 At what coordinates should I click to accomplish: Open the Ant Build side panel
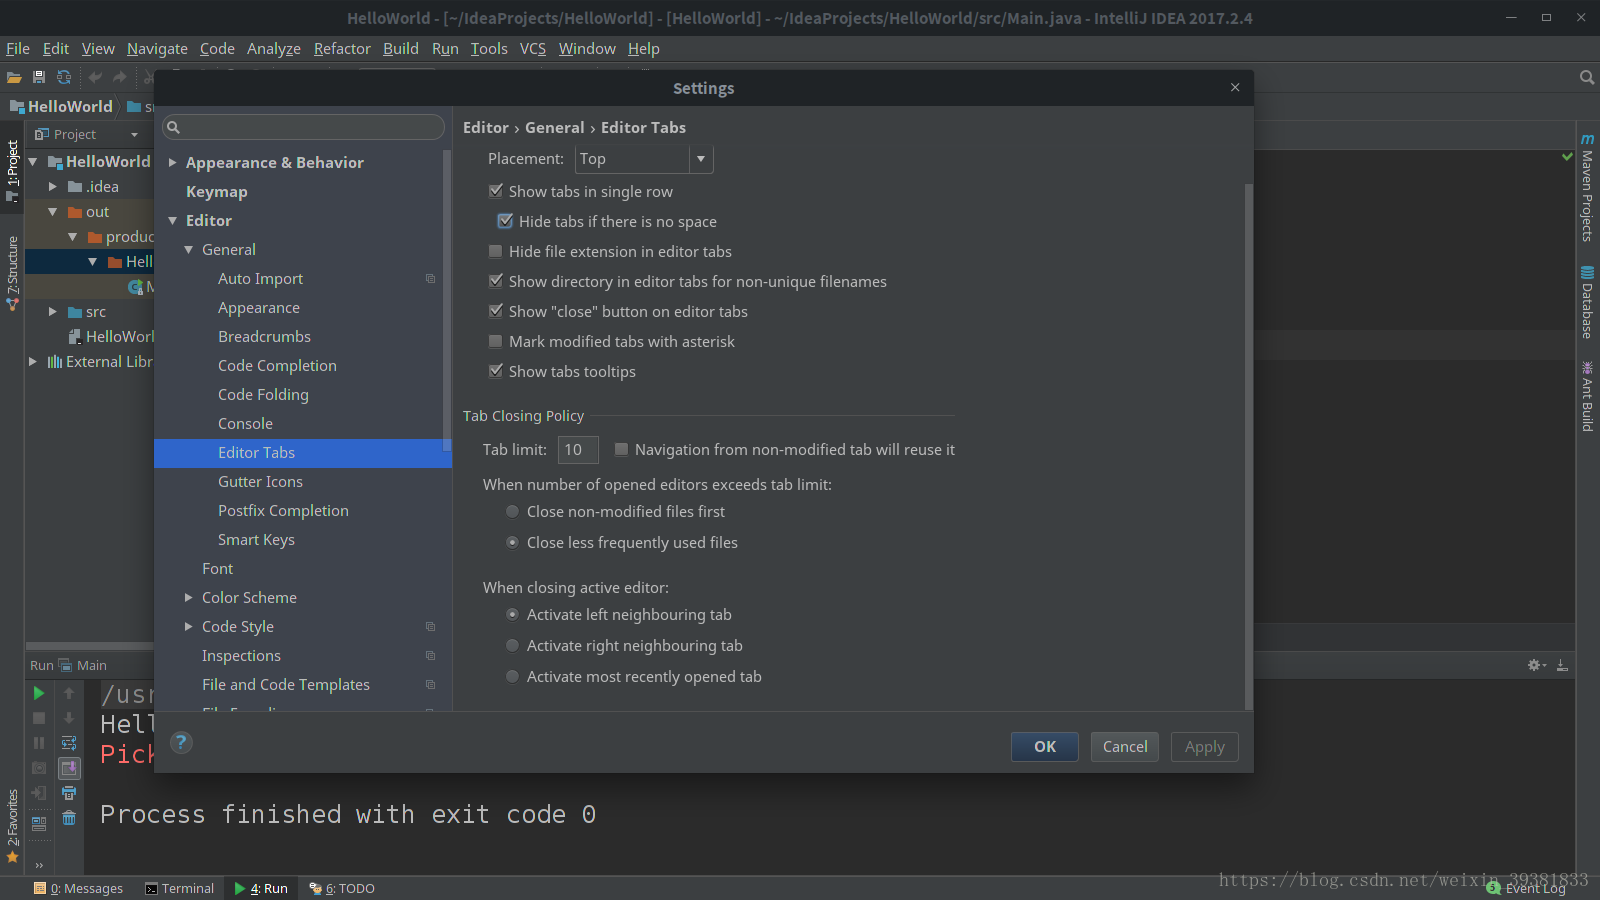[1587, 397]
